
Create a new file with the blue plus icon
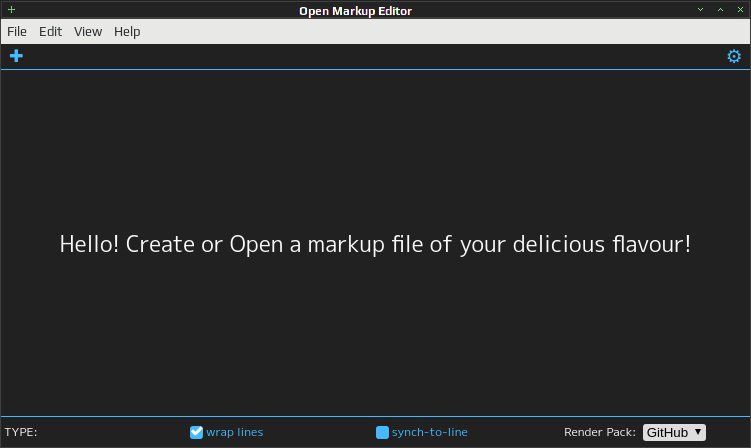coord(16,56)
